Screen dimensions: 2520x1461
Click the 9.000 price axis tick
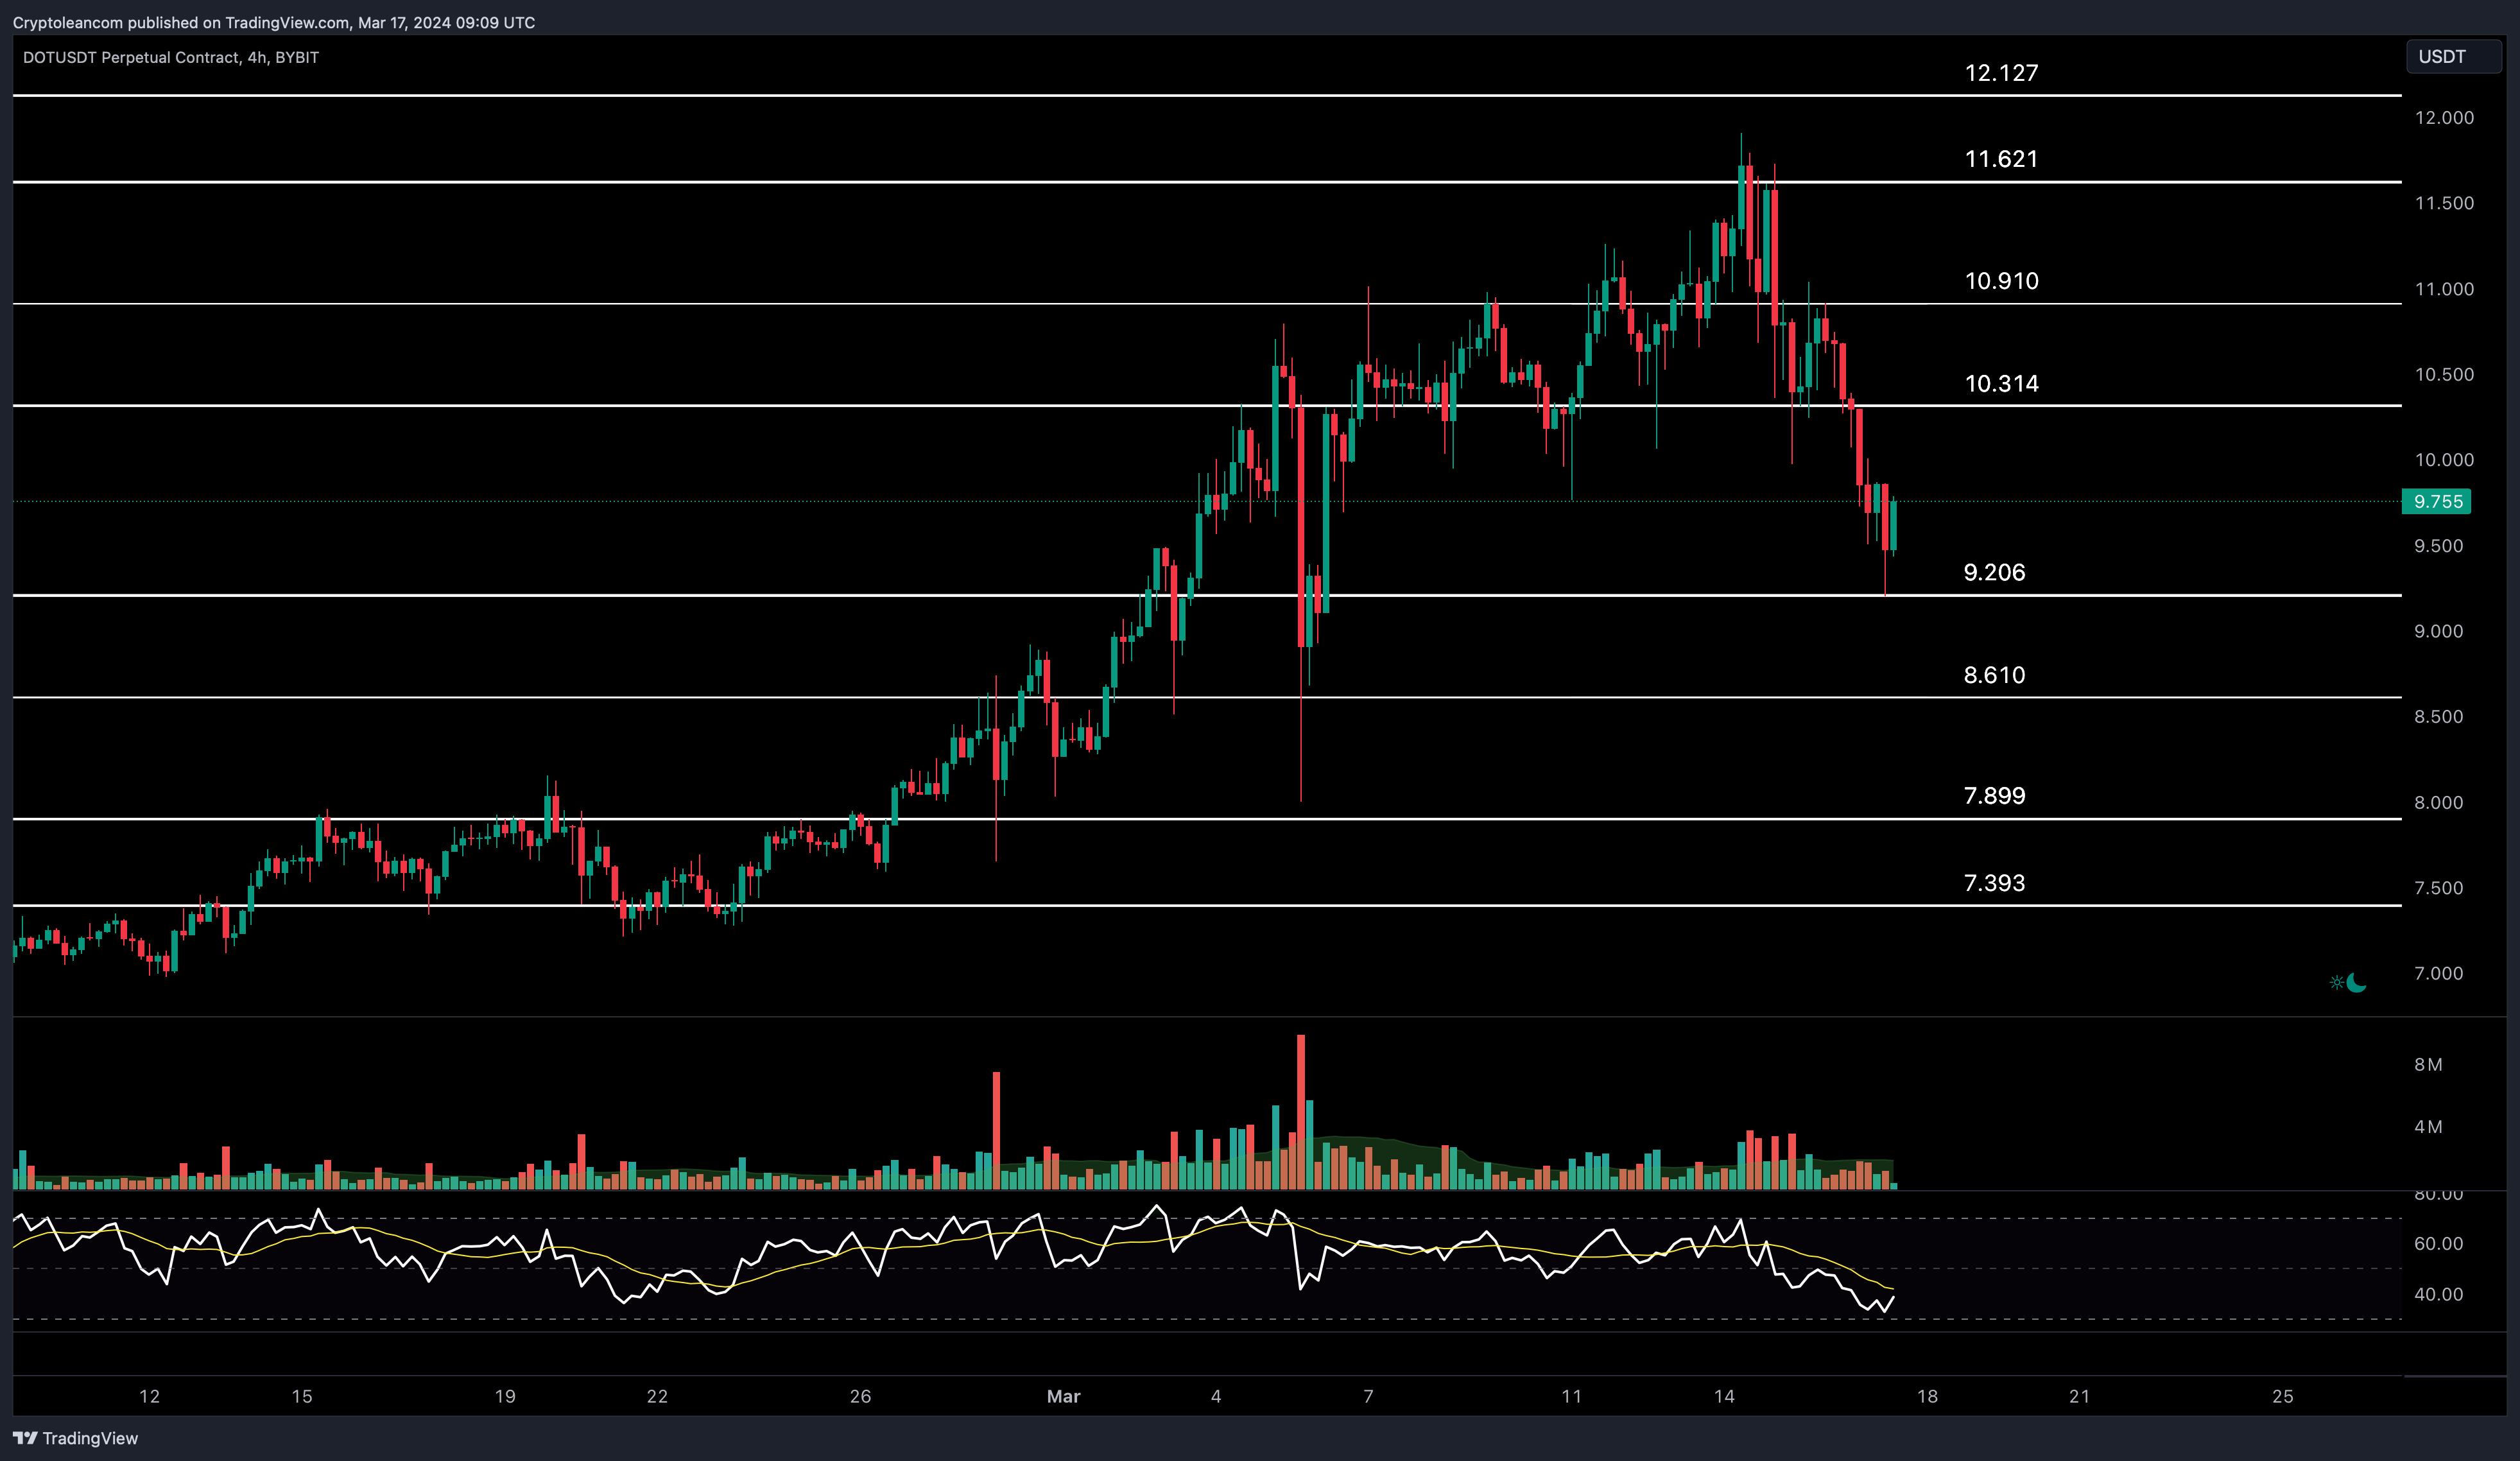[2438, 631]
